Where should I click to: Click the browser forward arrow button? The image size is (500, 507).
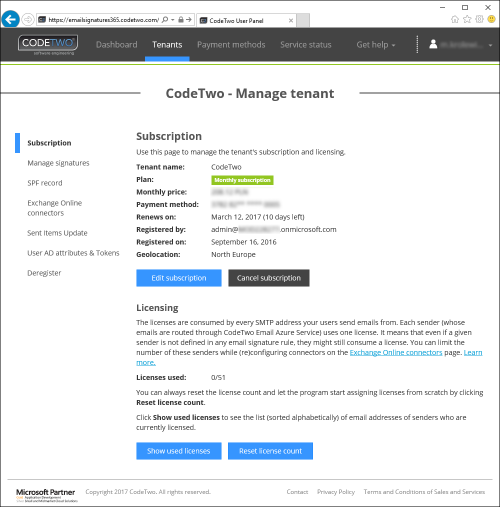tap(28, 20)
